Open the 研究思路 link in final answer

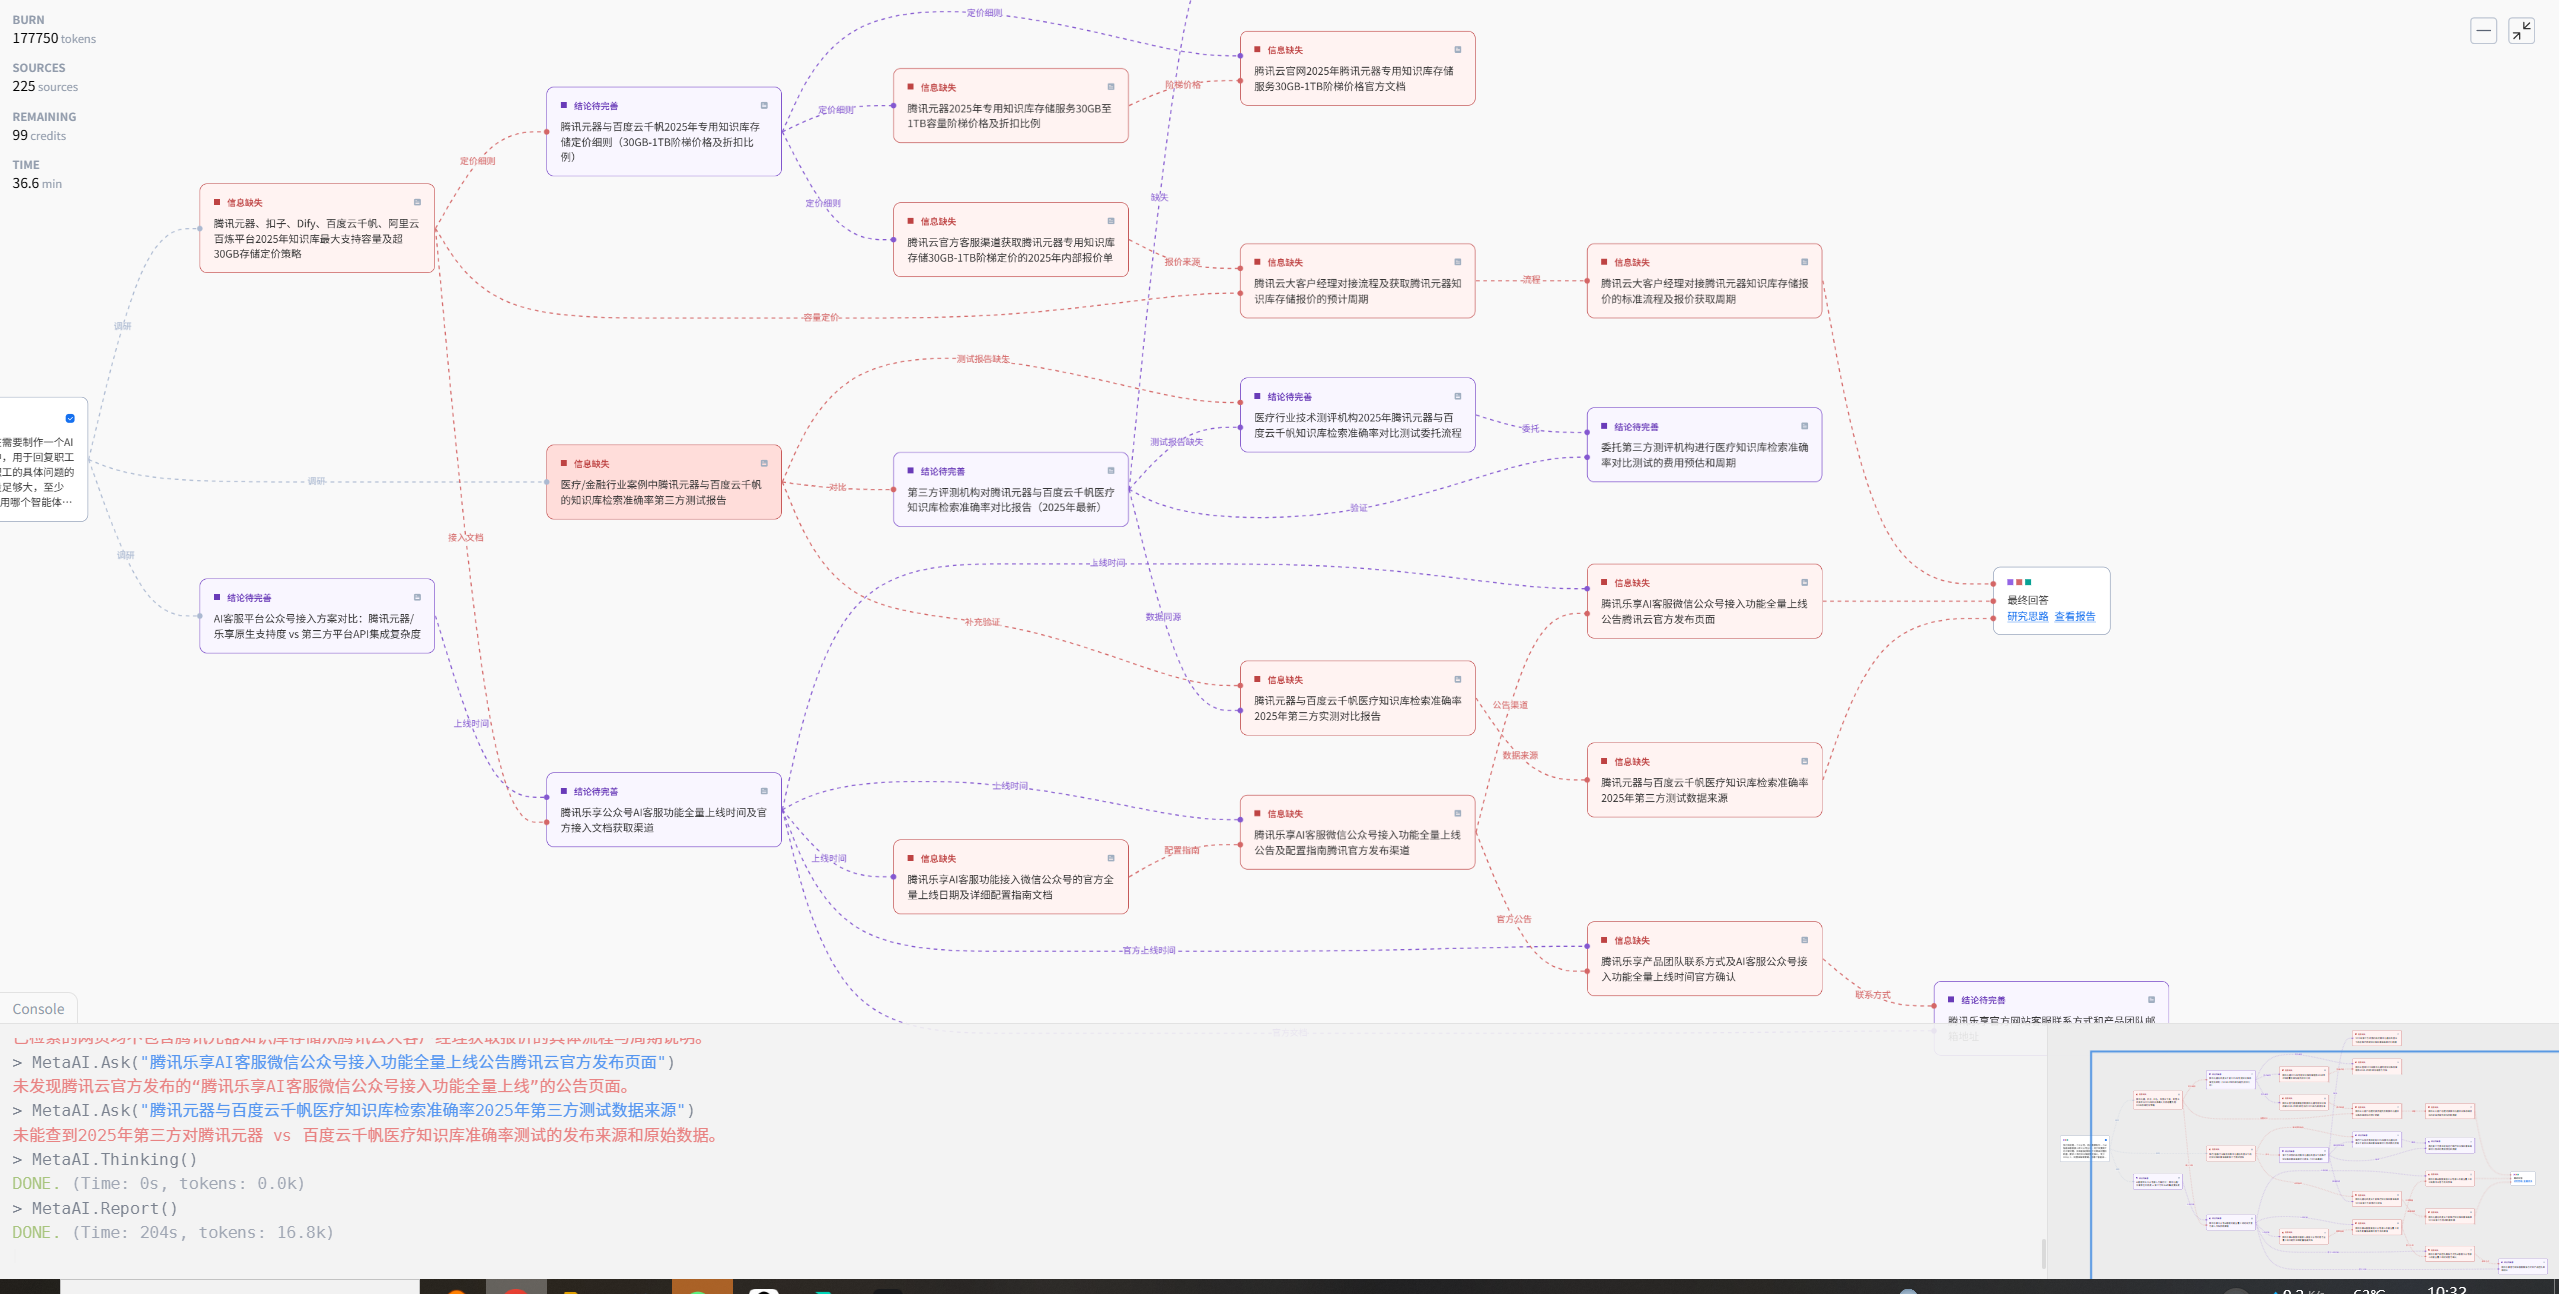2027,617
